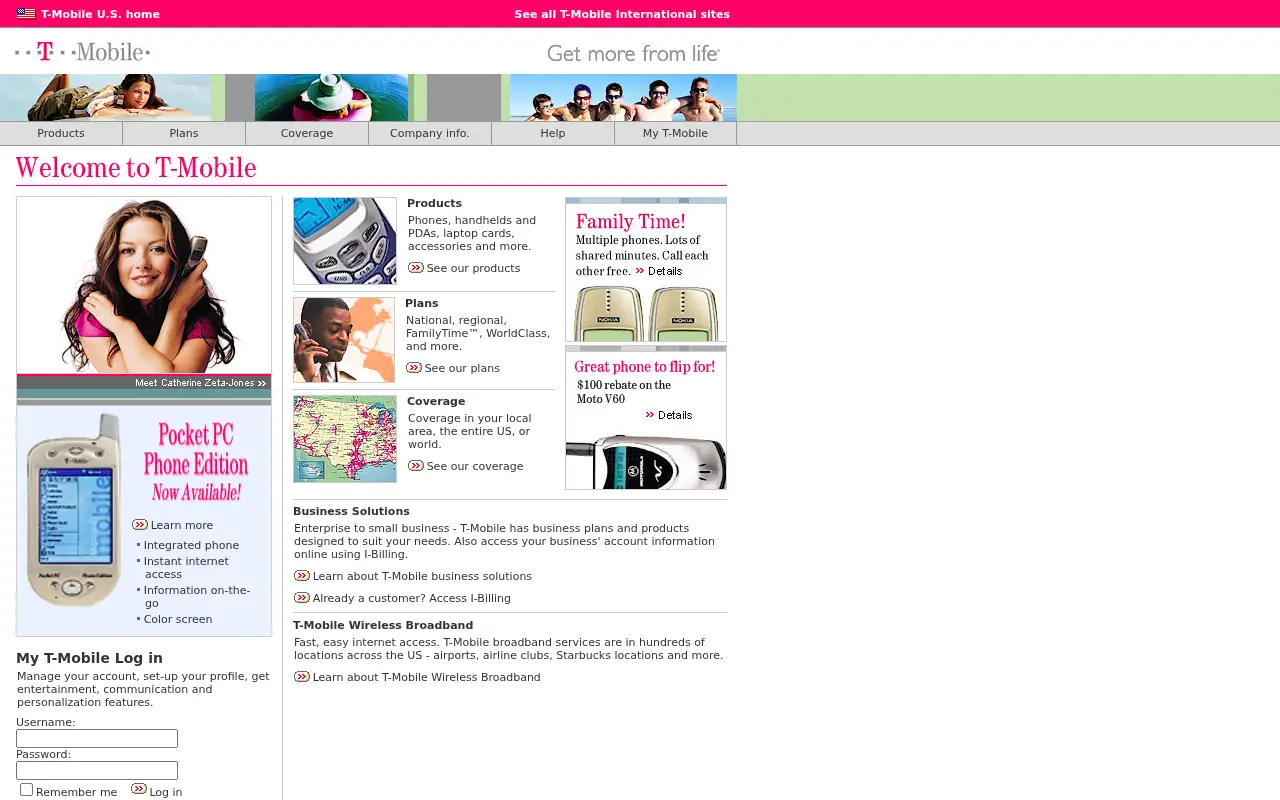This screenshot has height=800, width=1280.
Task: Click arrow icon beside See our coverage
Action: pos(416,466)
